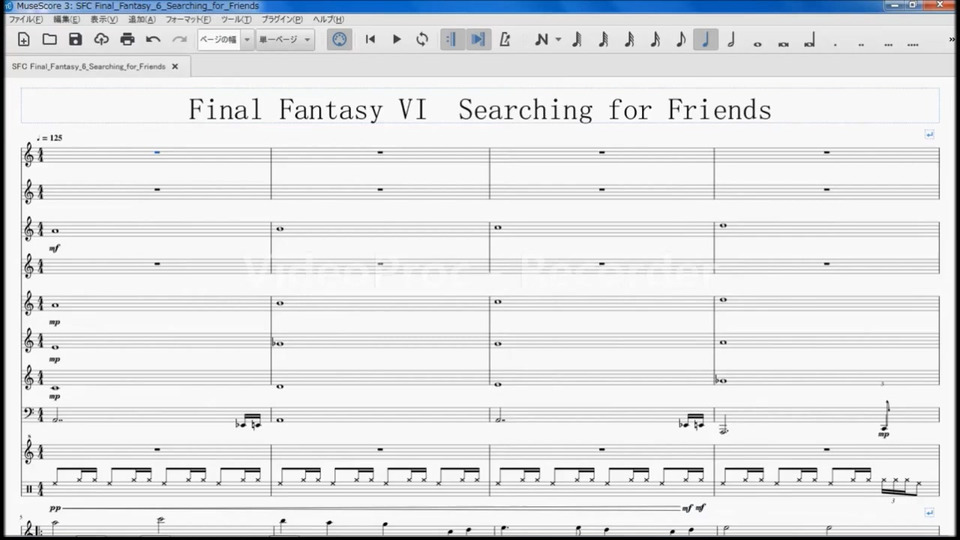
Task: Select the 16th note duration
Action: [654, 40]
